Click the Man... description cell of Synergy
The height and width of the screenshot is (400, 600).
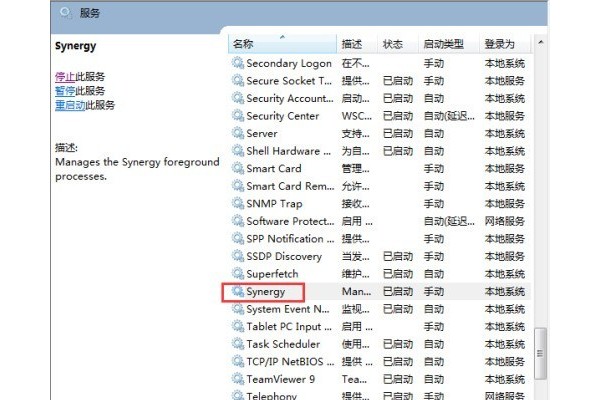tap(356, 292)
